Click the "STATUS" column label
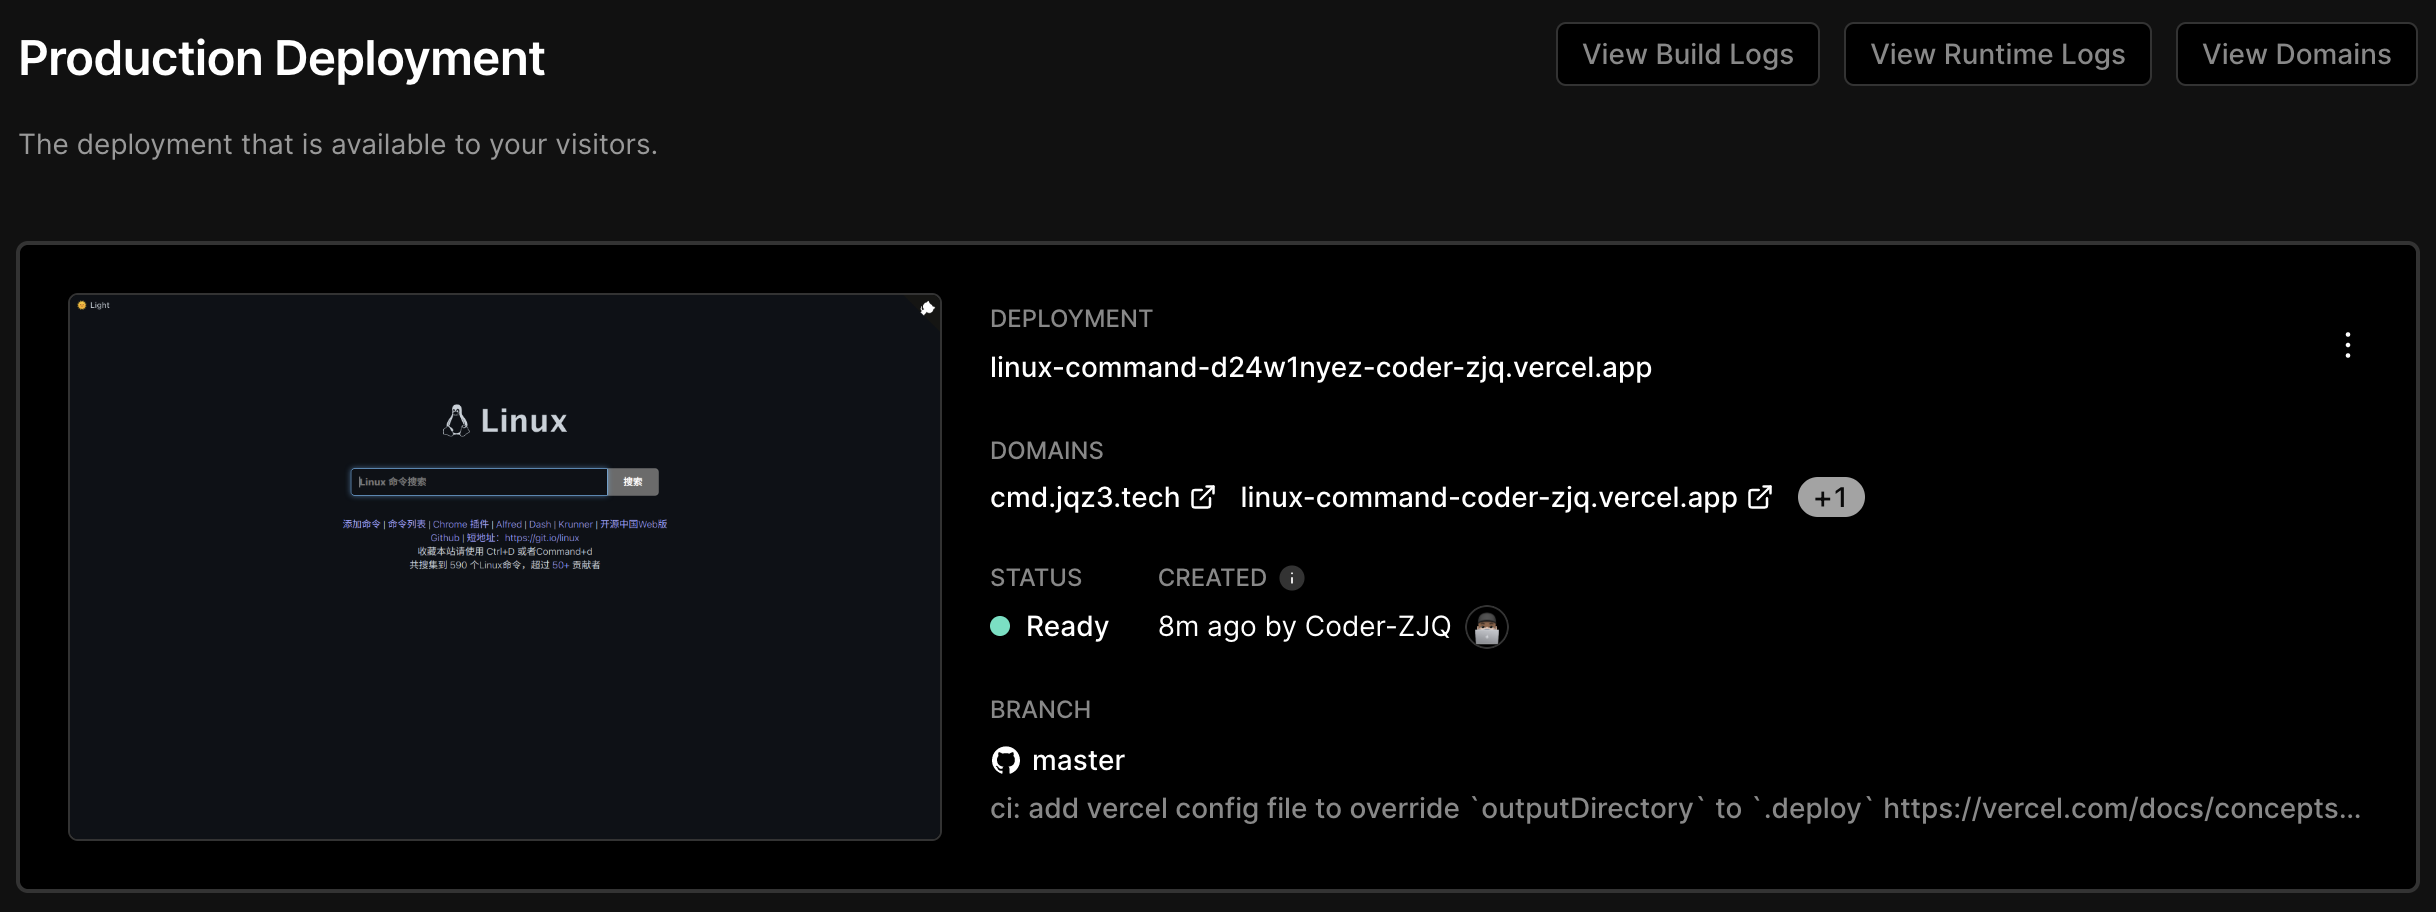The image size is (2436, 912). (1036, 577)
